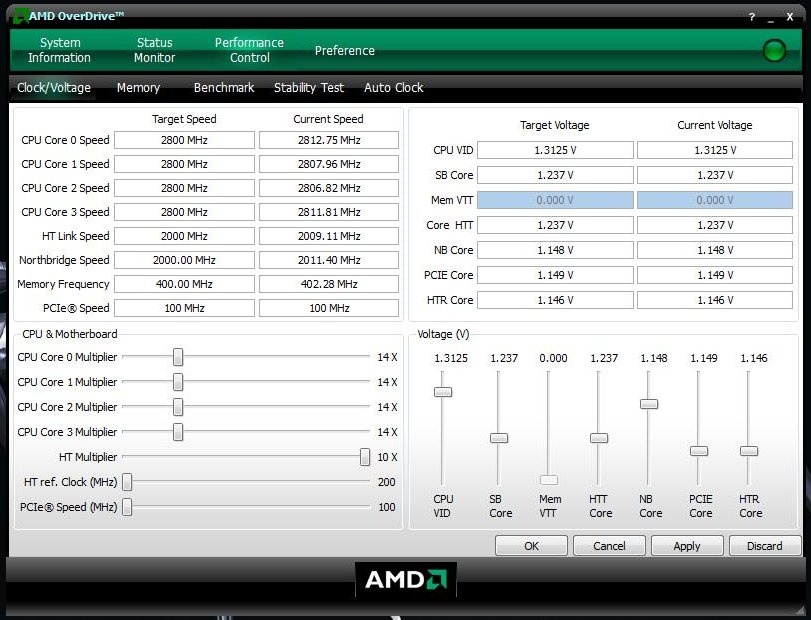The width and height of the screenshot is (811, 620).
Task: Click the SB Core voltage slider handle
Action: (499, 438)
